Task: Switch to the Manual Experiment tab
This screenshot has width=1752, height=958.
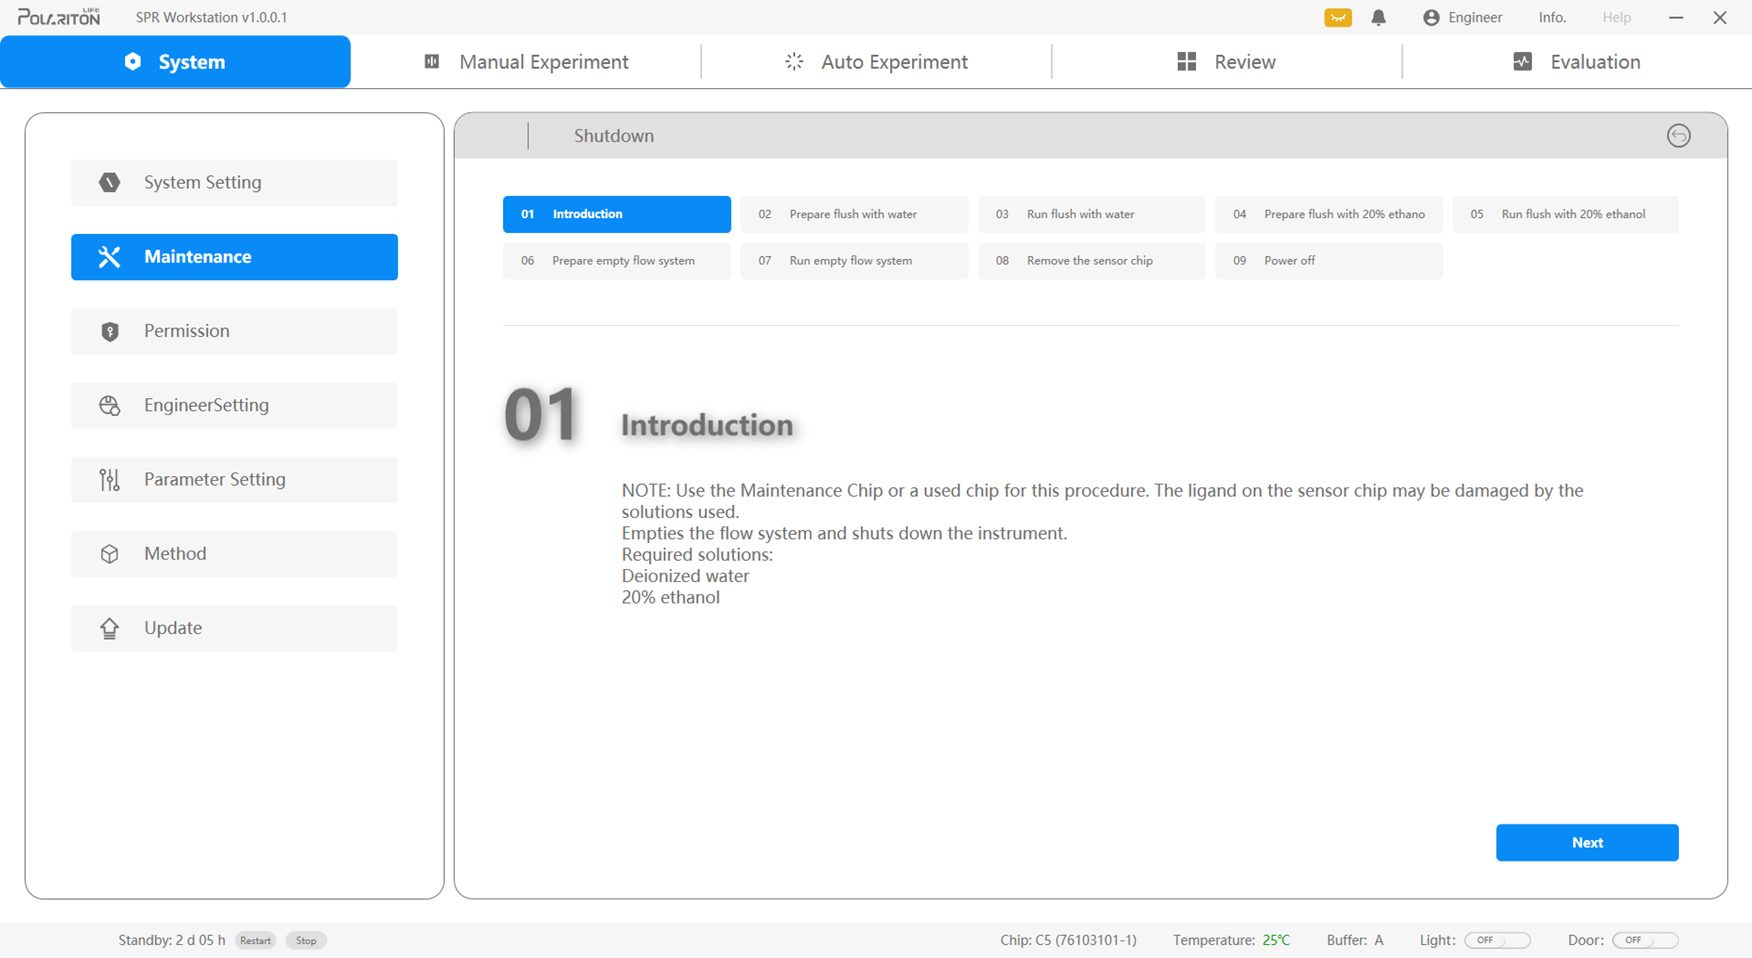Action: (526, 62)
